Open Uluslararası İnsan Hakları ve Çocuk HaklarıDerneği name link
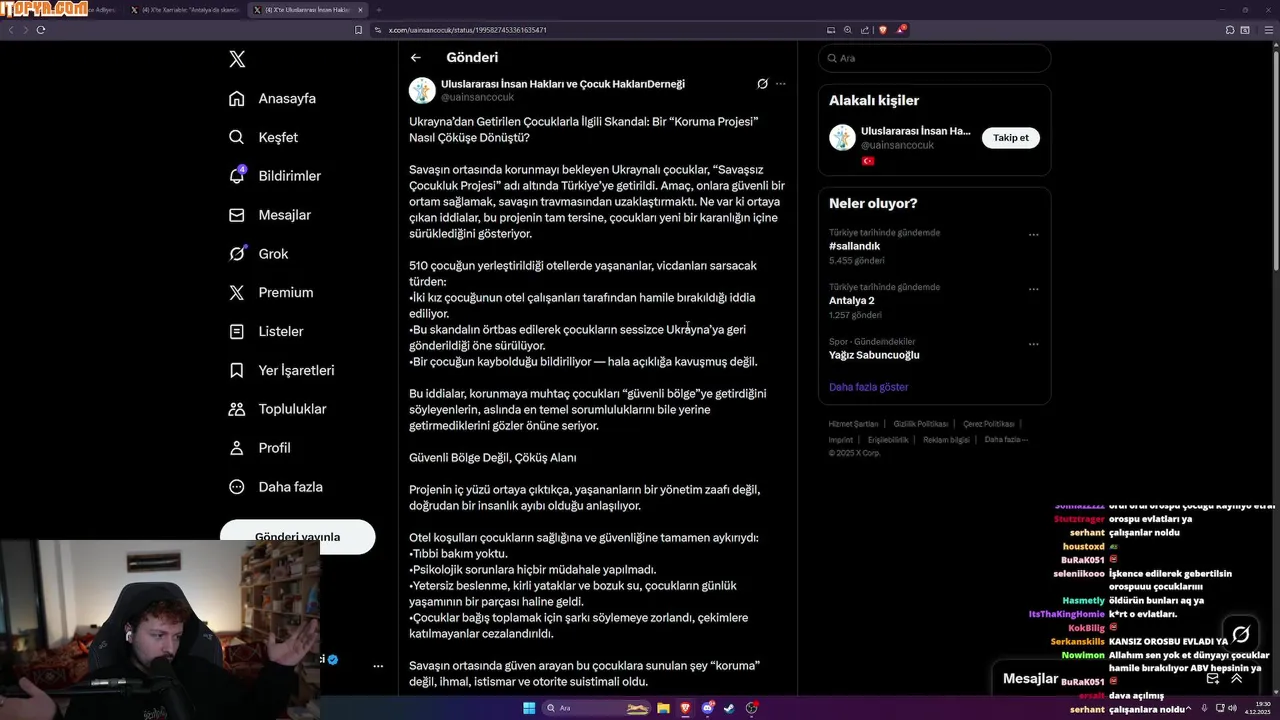Screen dimensions: 1280x720 click(563, 84)
